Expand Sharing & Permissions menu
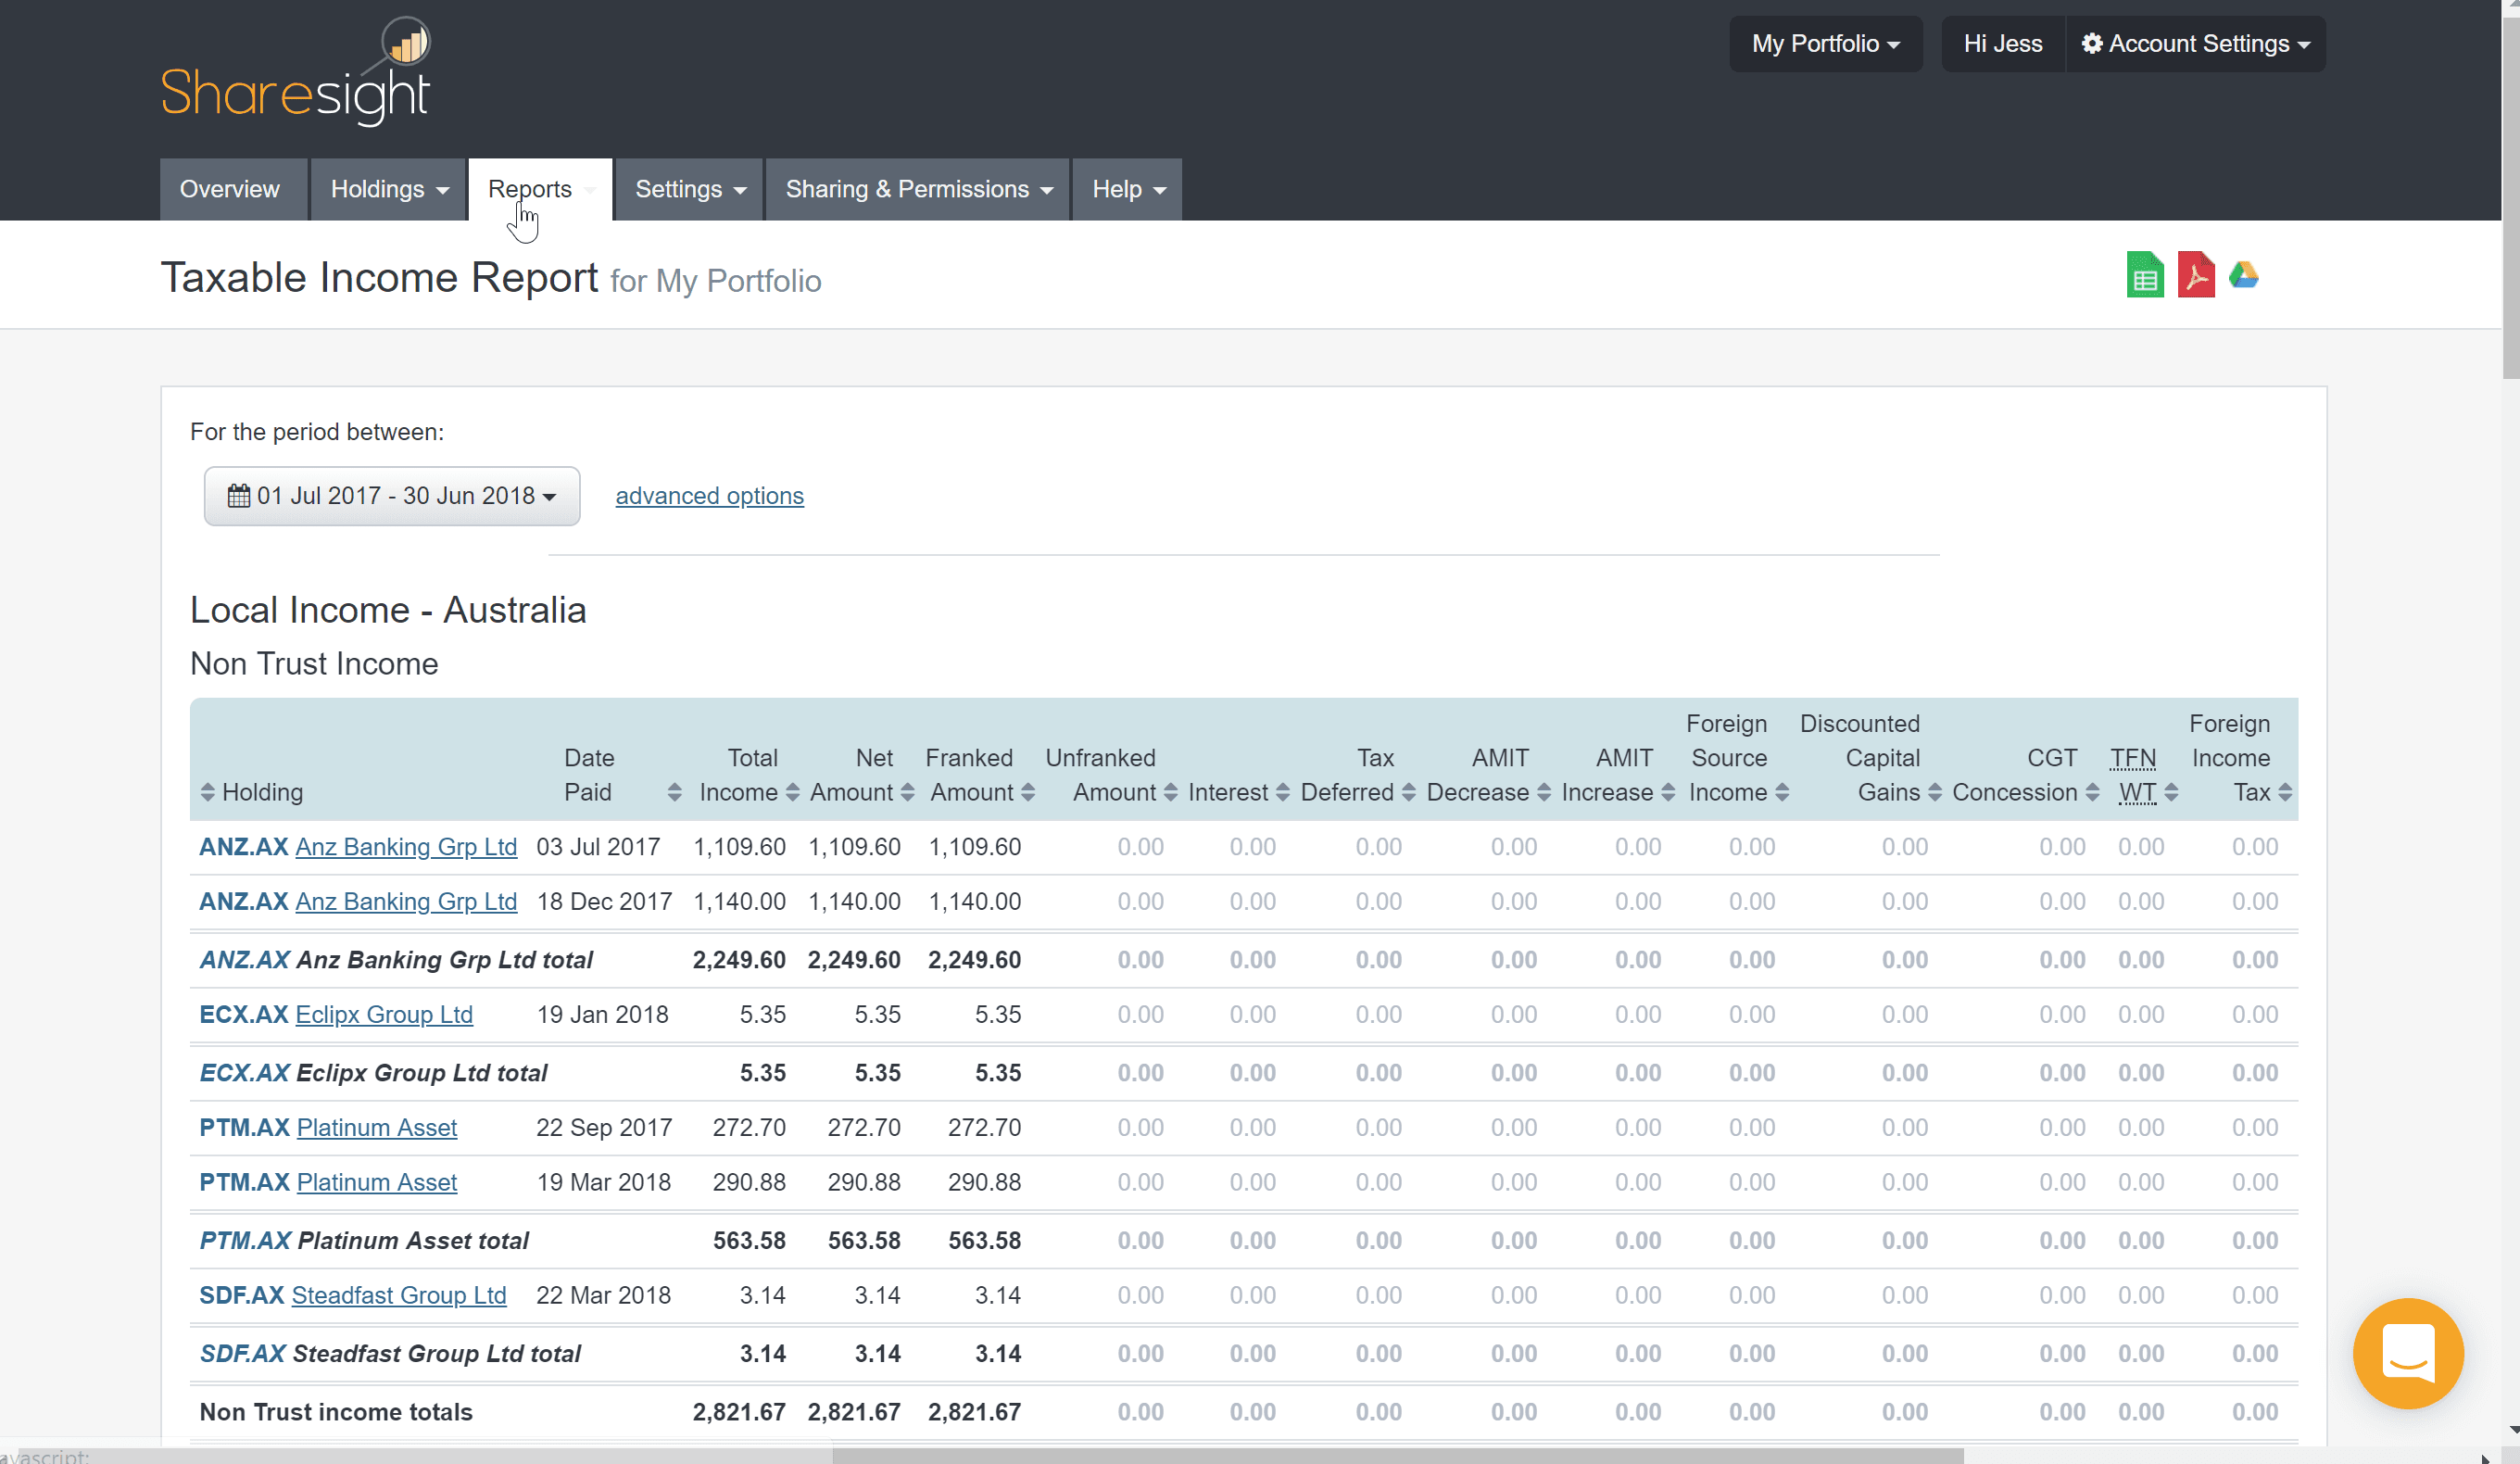Image resolution: width=2520 pixels, height=1464 pixels. [918, 189]
